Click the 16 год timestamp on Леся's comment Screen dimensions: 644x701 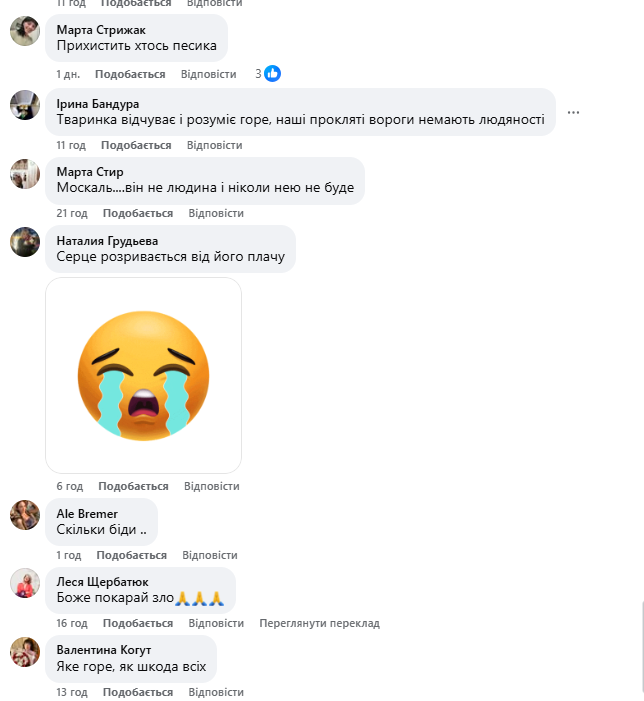click(73, 623)
